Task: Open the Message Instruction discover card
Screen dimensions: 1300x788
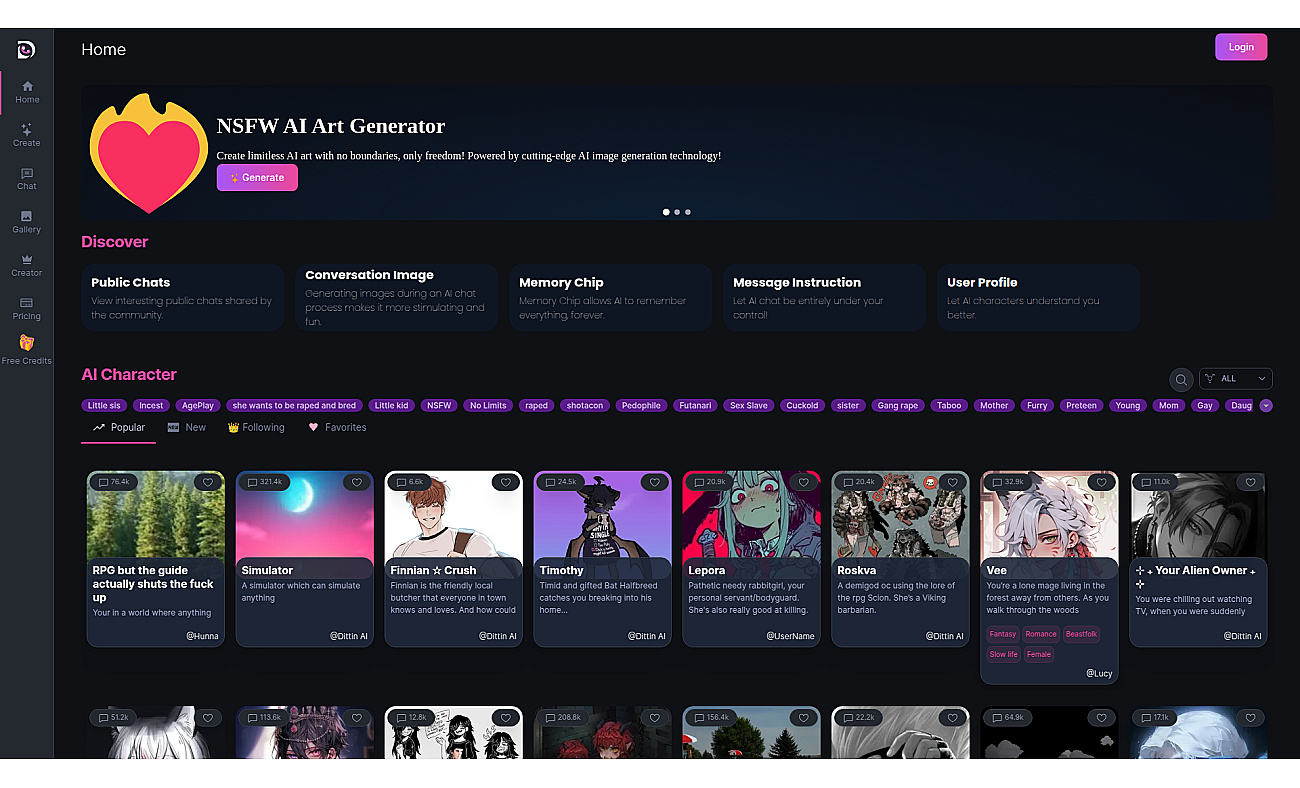Action: (x=825, y=297)
